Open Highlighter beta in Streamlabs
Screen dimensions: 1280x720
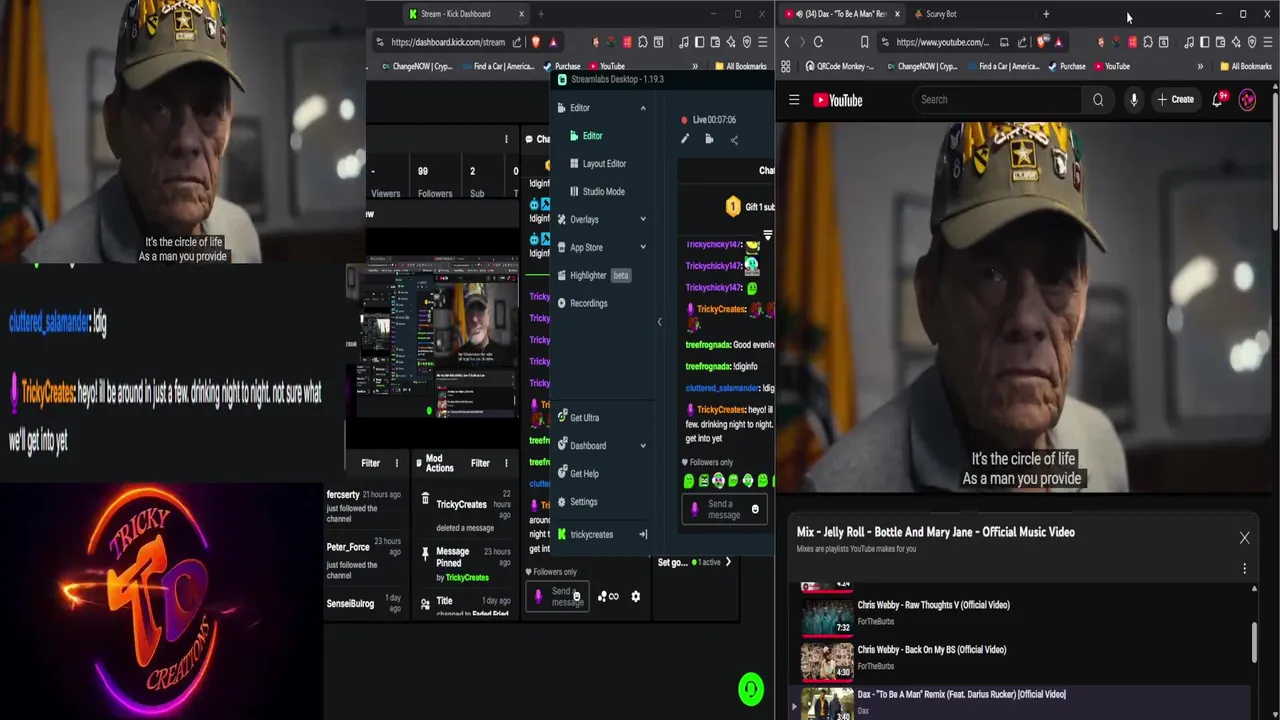[592, 275]
